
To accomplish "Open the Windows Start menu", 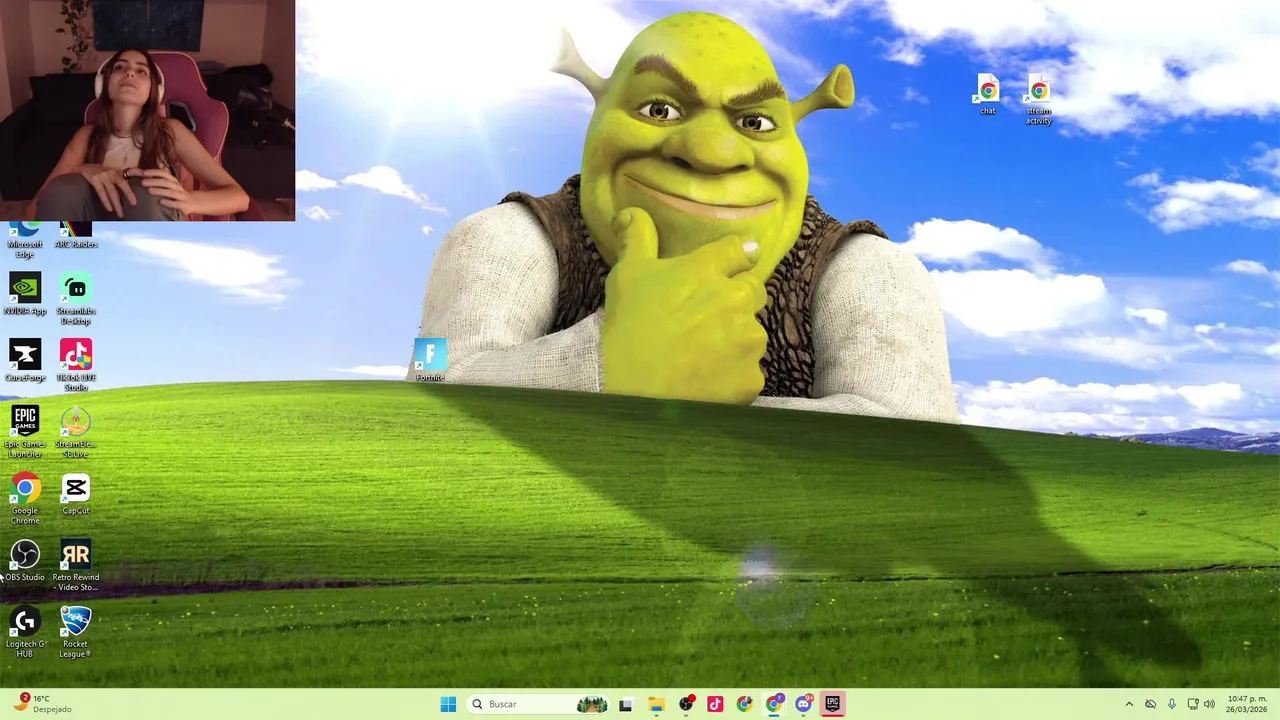I will point(448,704).
